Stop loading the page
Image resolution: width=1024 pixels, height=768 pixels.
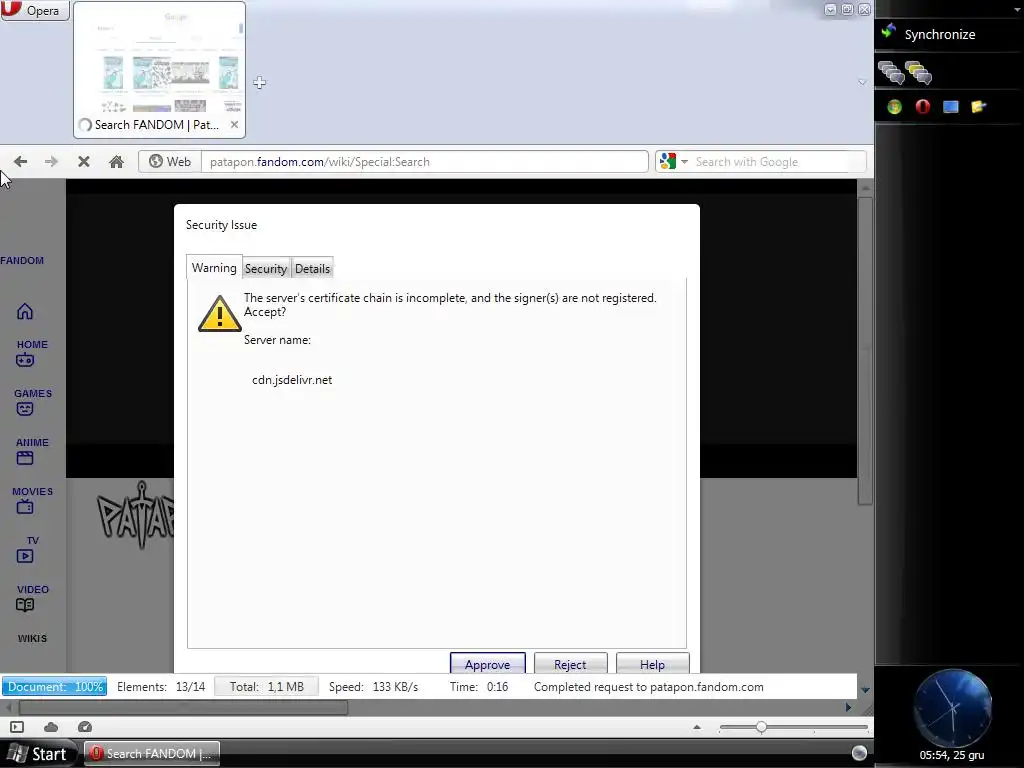[x=84, y=161]
